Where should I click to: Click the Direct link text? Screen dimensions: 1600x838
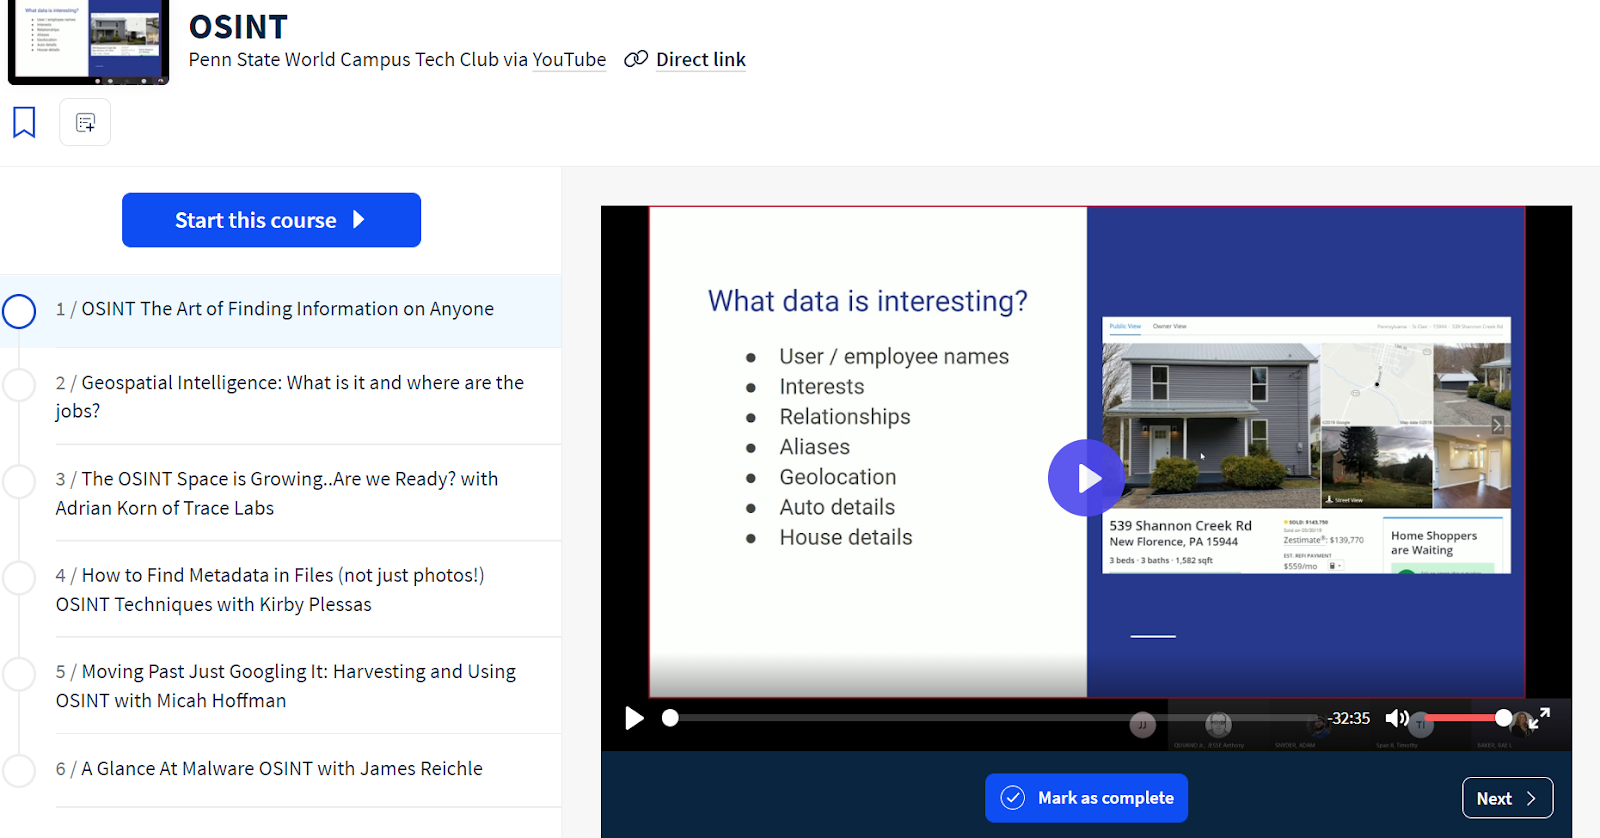(700, 60)
